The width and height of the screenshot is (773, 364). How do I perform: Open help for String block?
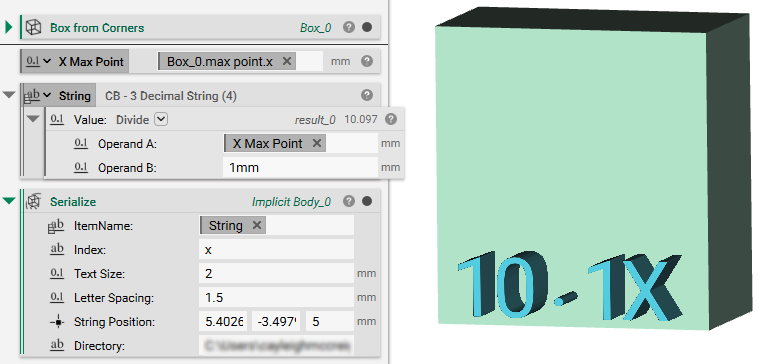366,95
